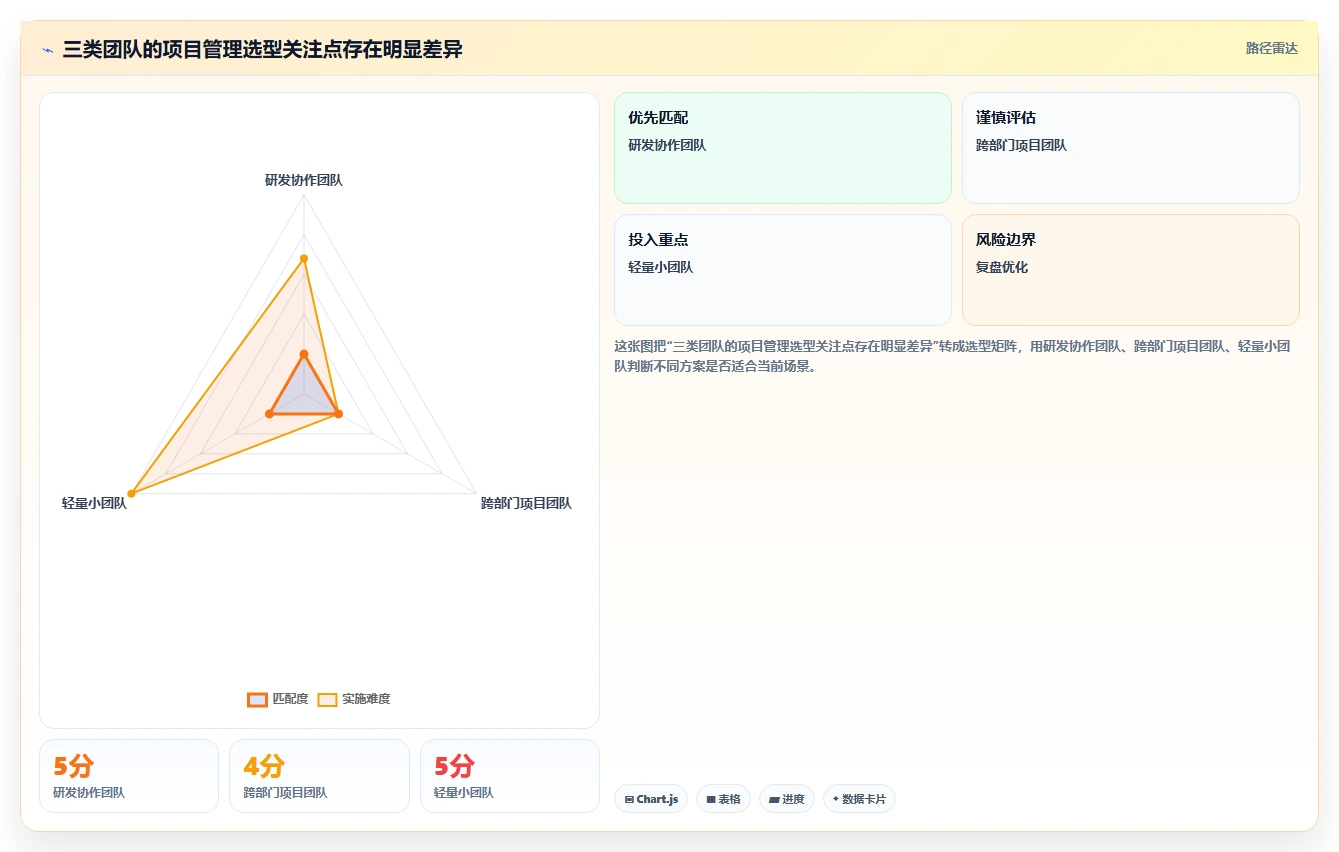The image size is (1339, 852).
Task: Open the 优先匹配 card
Action: pos(783,148)
